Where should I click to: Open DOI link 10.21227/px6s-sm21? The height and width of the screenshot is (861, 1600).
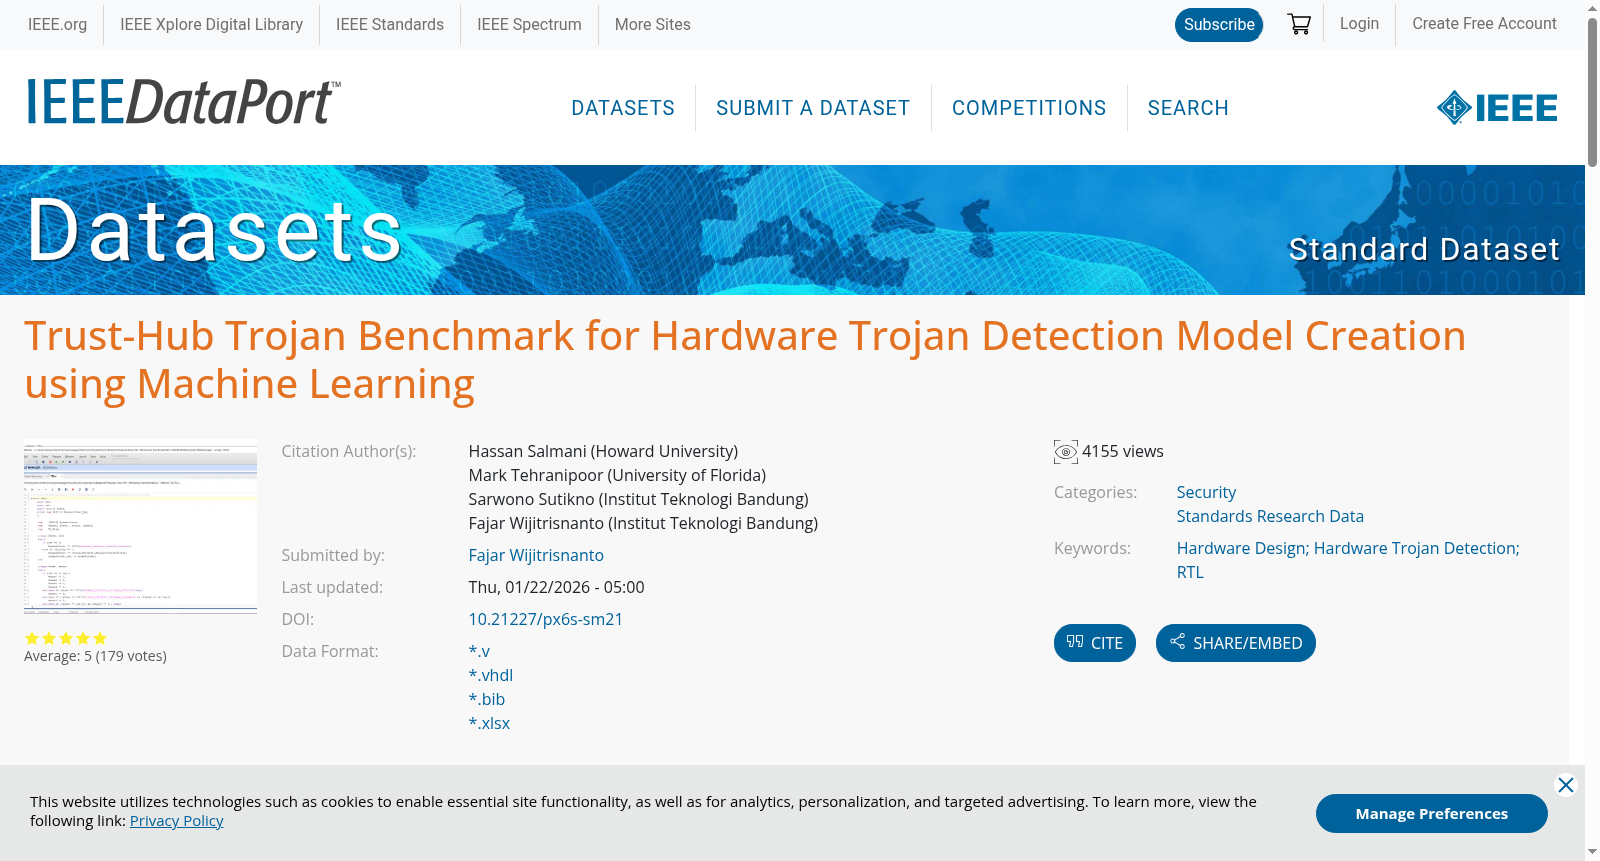click(546, 619)
